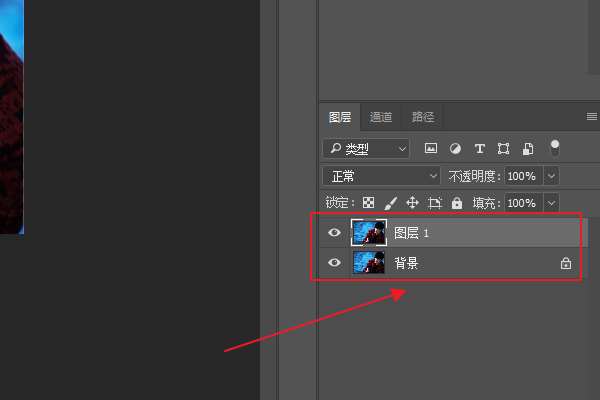The height and width of the screenshot is (400, 600).
Task: Switch to the 通道 tab
Action: (381, 117)
